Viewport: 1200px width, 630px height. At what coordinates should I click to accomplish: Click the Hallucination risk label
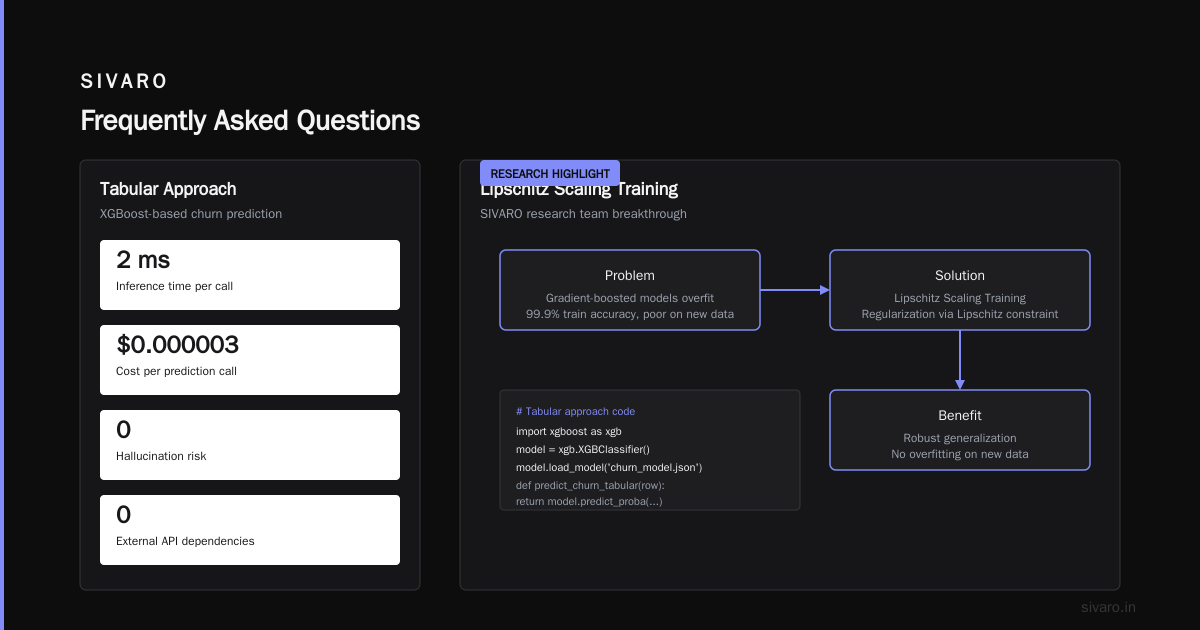click(161, 456)
